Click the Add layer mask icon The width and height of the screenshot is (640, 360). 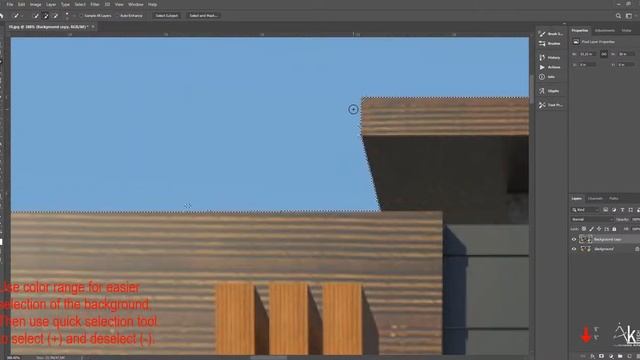tap(601, 356)
